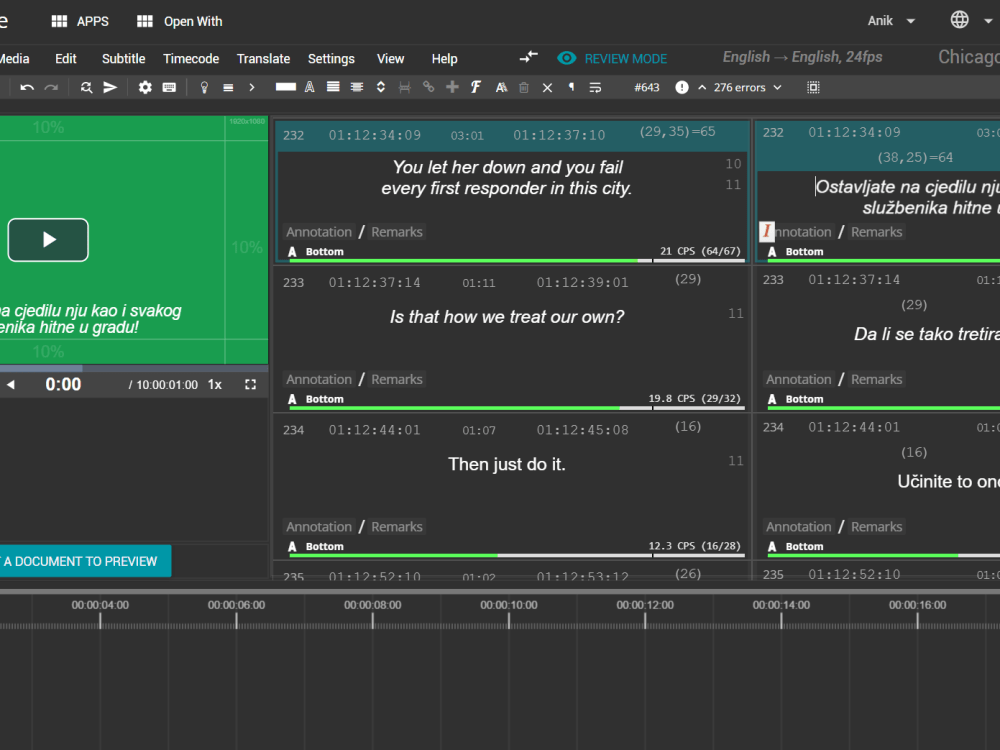Go to previous error with up chevron
Screen dimensions: 1000x750
(x=702, y=87)
